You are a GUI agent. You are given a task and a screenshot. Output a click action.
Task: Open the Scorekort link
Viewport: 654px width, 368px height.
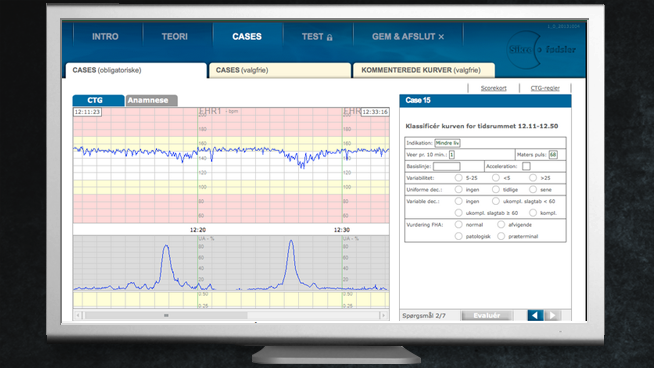click(x=493, y=88)
